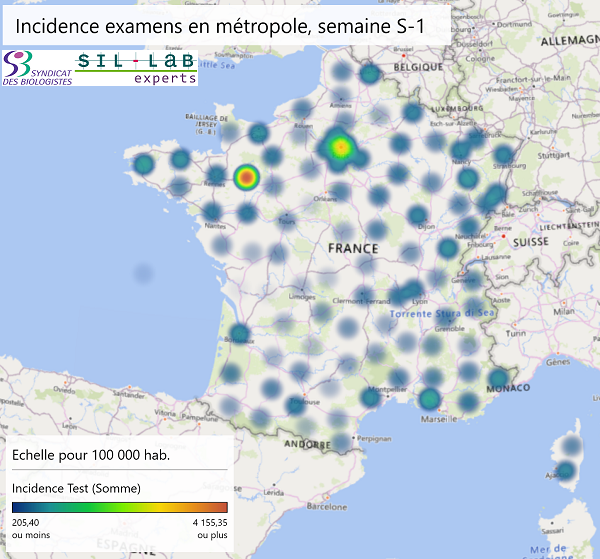
Task: Click the ANDORRE label on the map
Action: pos(308,443)
